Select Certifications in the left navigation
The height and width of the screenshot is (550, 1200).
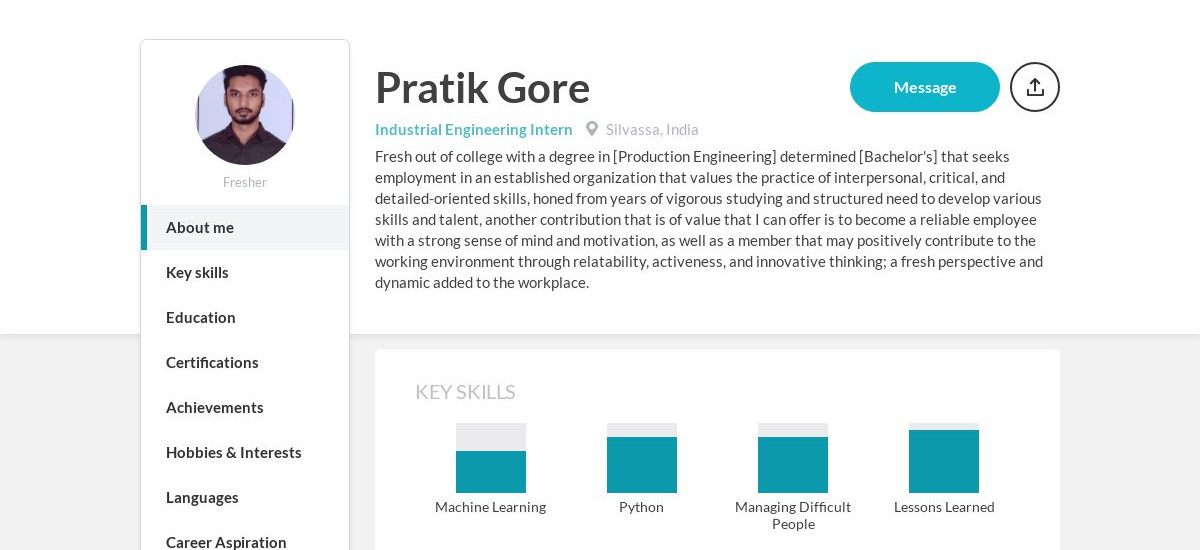[245, 362]
